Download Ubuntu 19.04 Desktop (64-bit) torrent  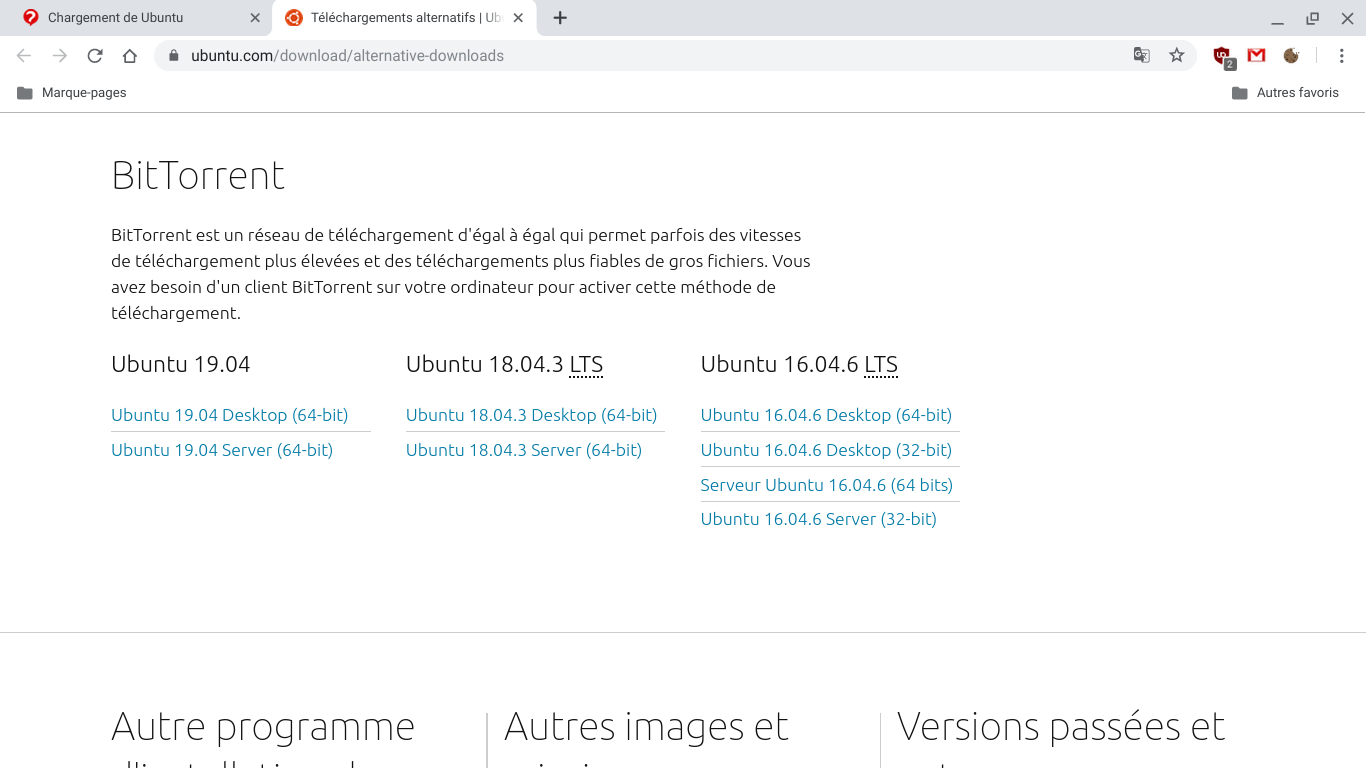click(x=230, y=415)
